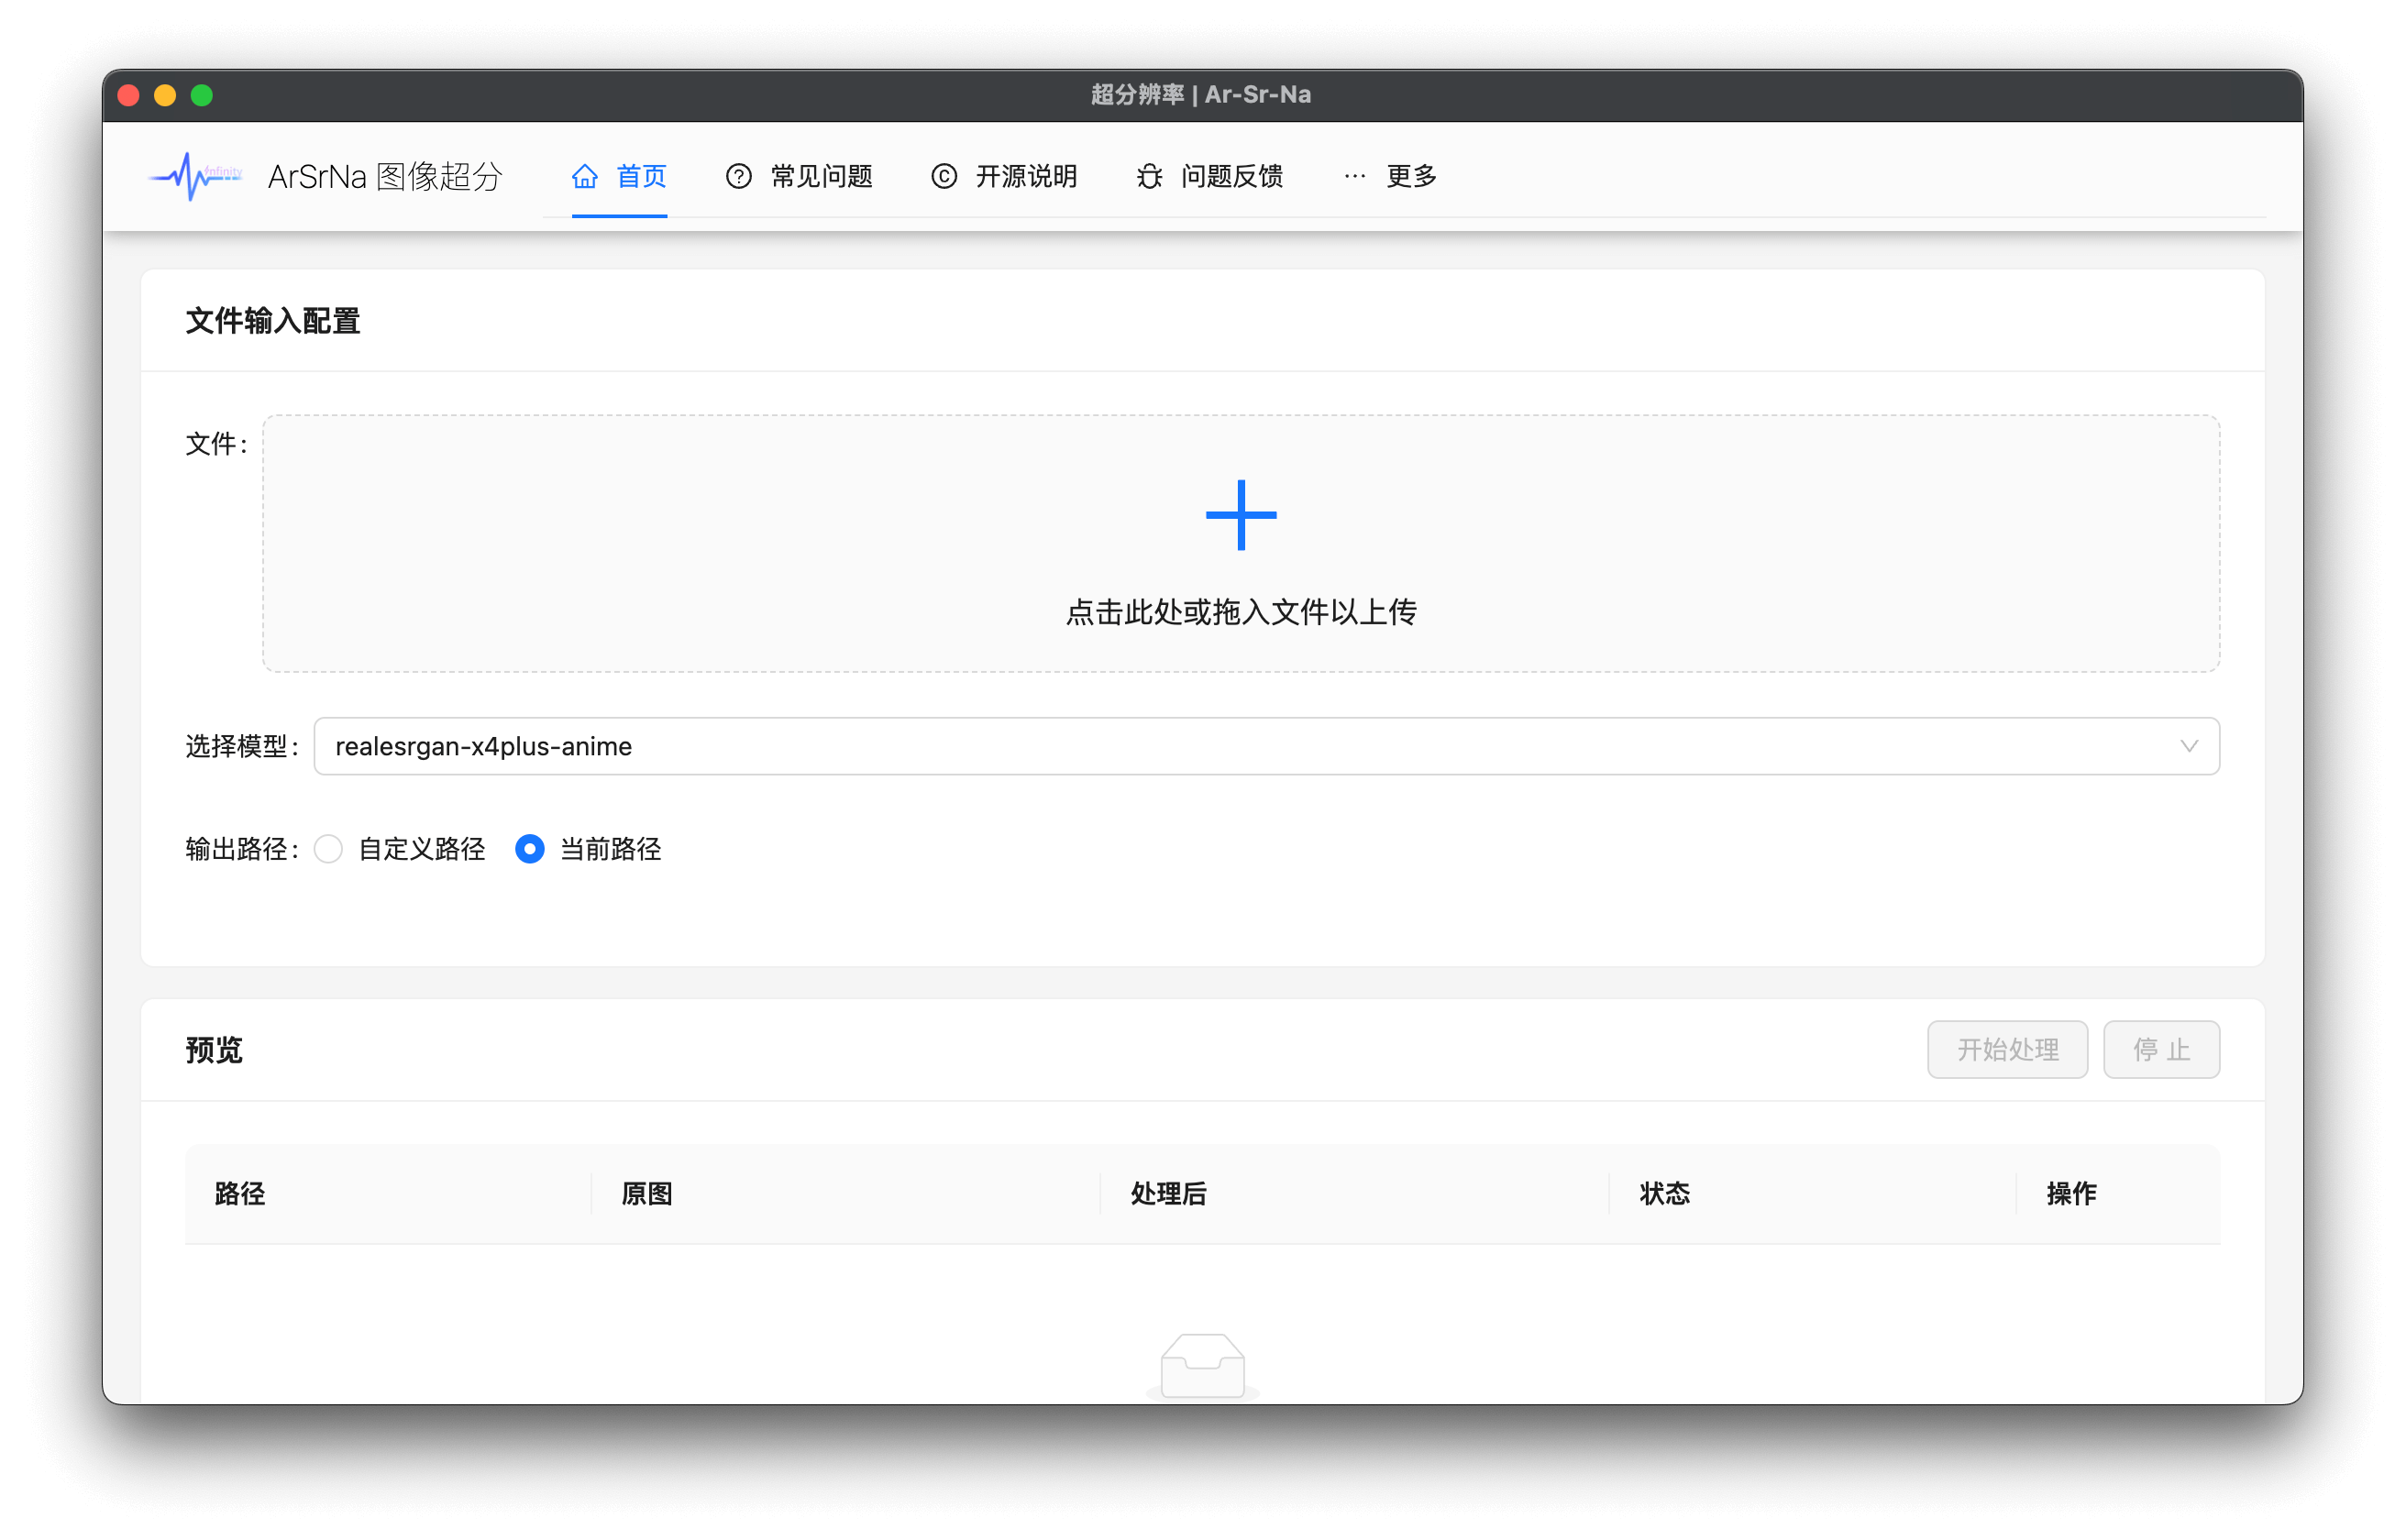Image resolution: width=2406 pixels, height=1540 pixels.
Task: Click the question mark icon for 常见问题
Action: pos(738,176)
